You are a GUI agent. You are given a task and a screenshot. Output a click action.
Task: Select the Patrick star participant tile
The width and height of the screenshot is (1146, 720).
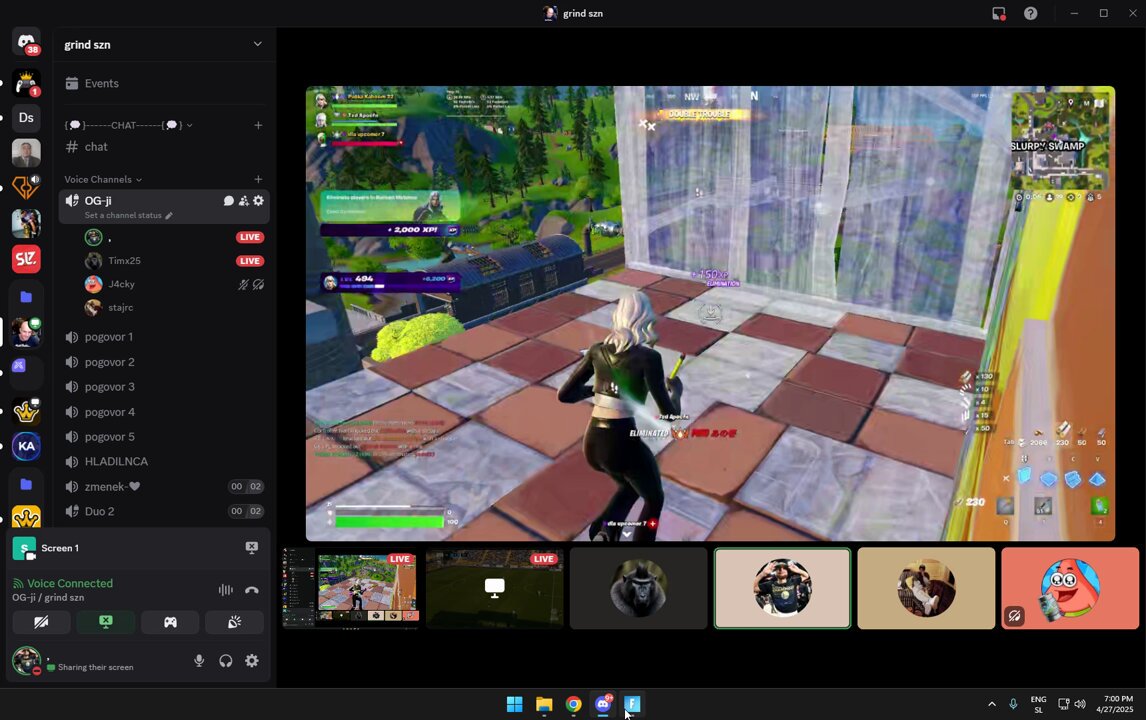(x=1070, y=588)
